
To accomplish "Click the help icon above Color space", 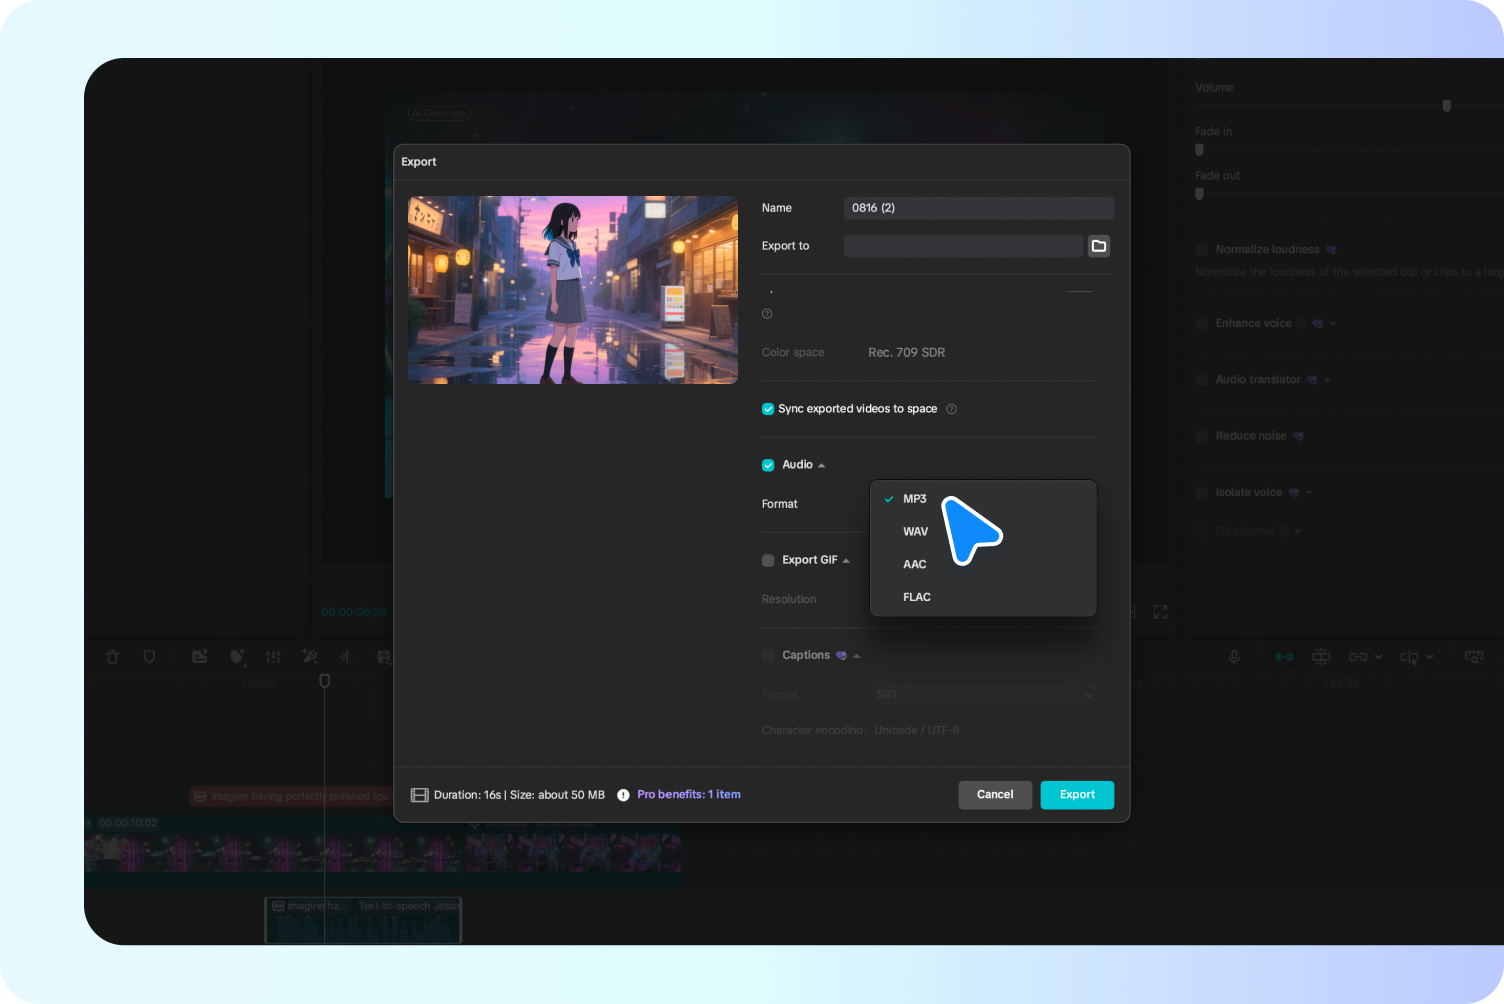I will tap(767, 314).
